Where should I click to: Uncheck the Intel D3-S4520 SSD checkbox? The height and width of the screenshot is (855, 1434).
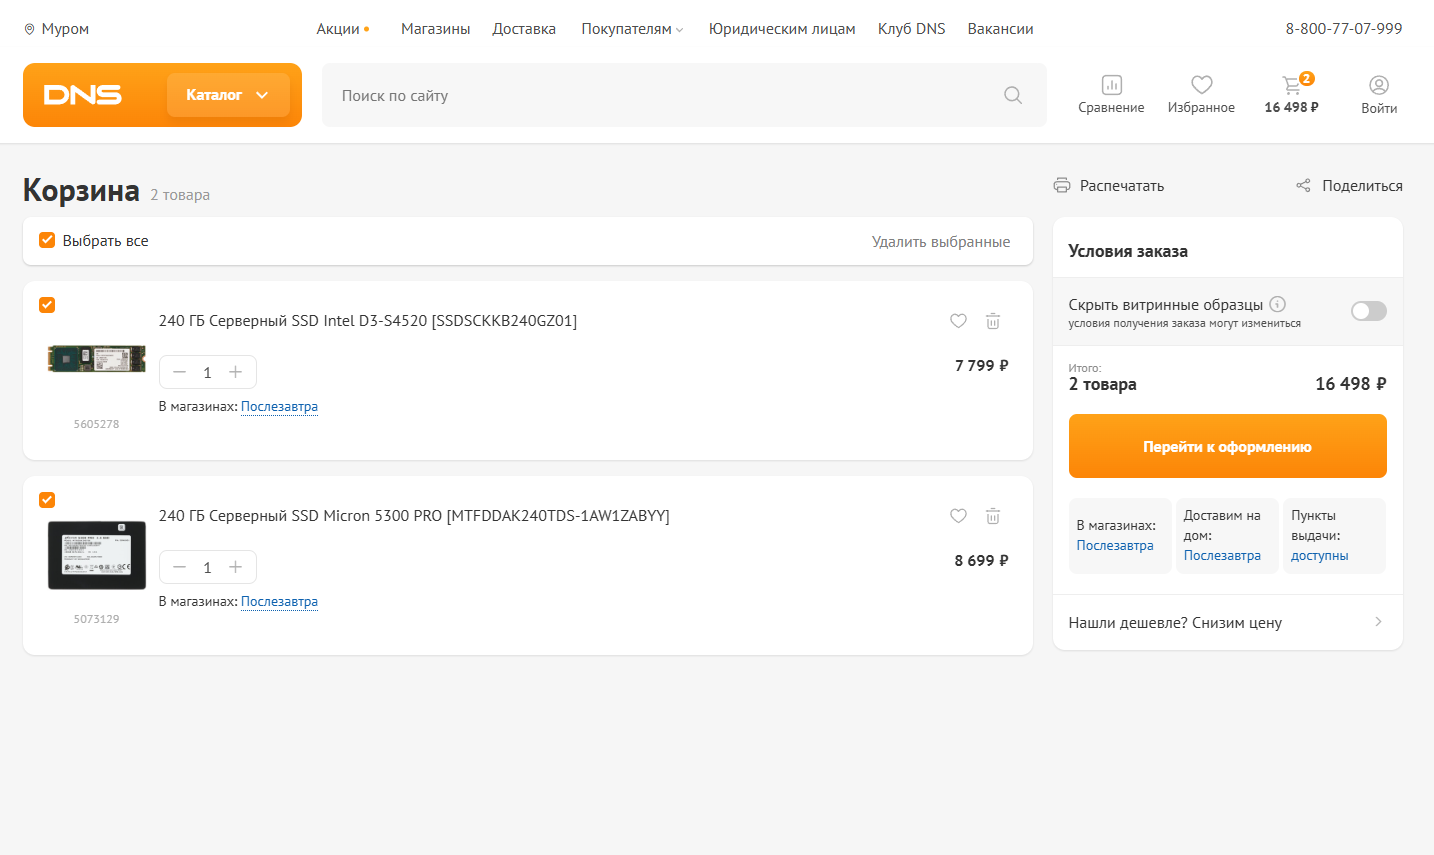pos(47,305)
